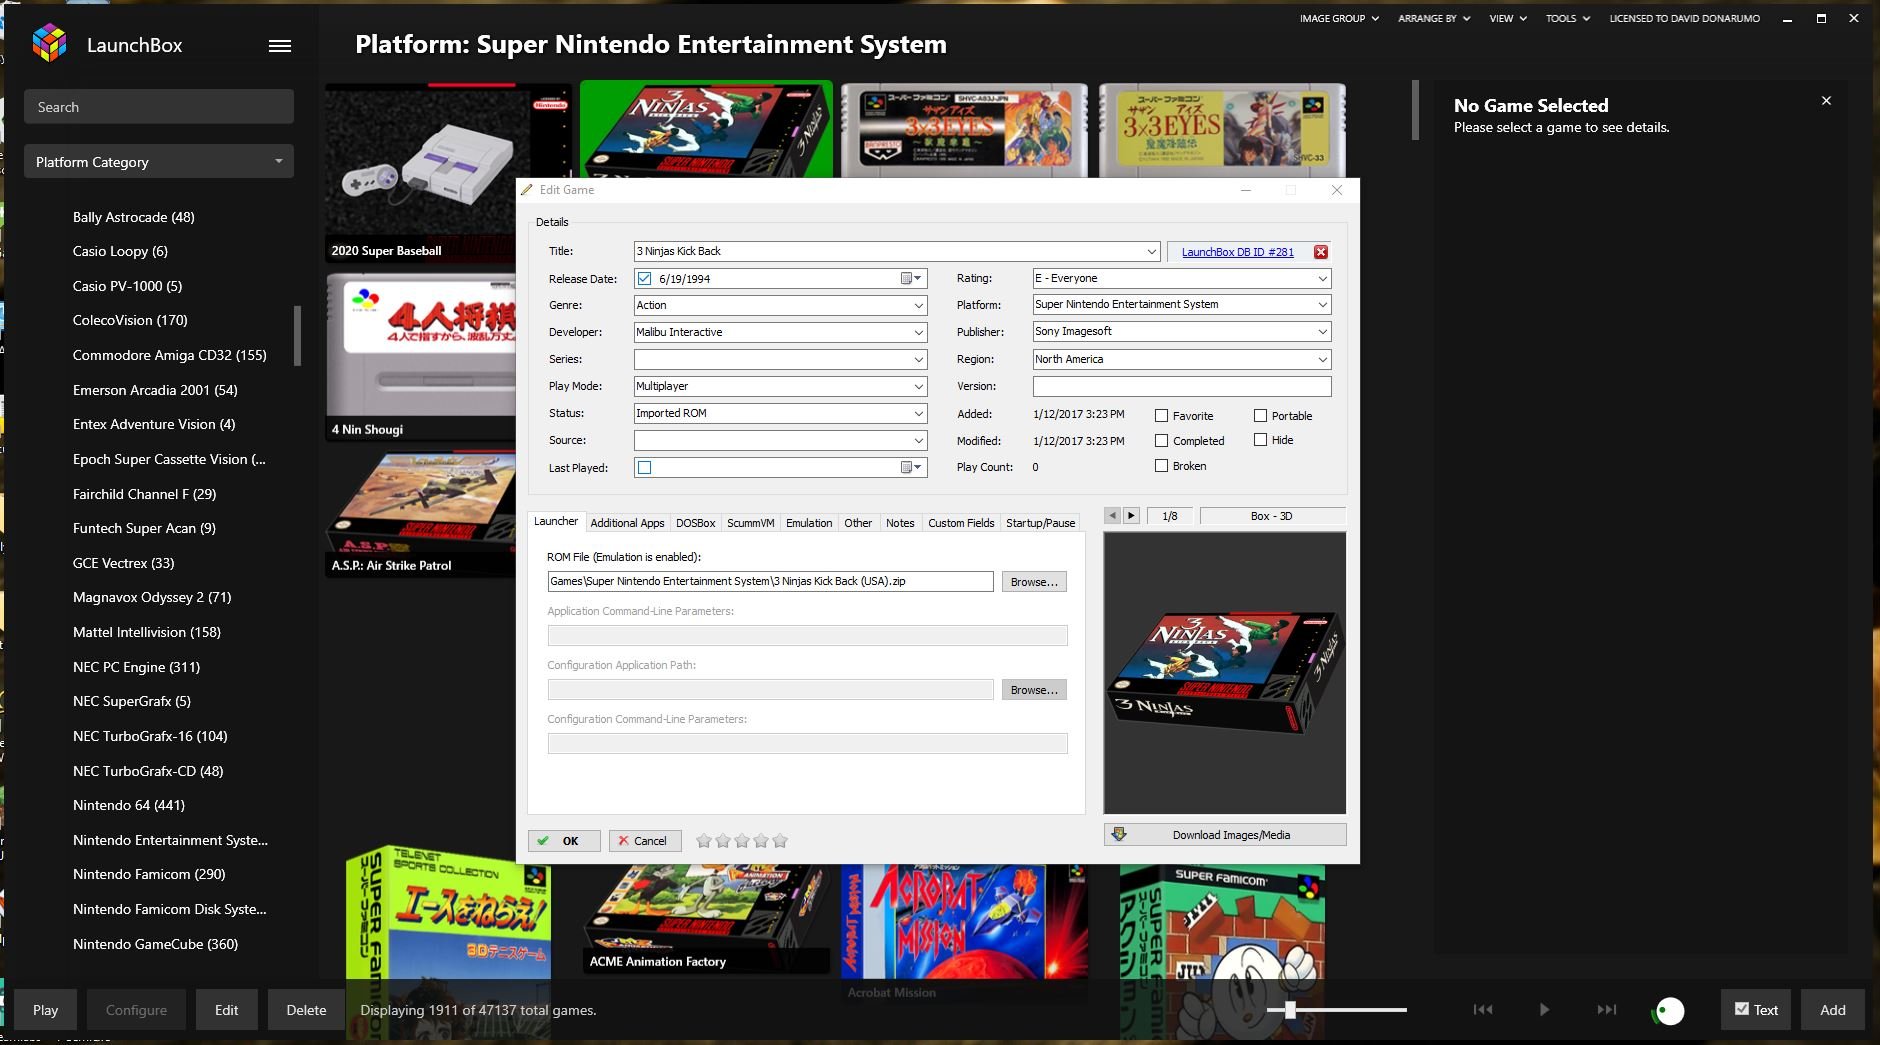Mark the game as Broken
The width and height of the screenshot is (1880, 1045).
[1161, 465]
